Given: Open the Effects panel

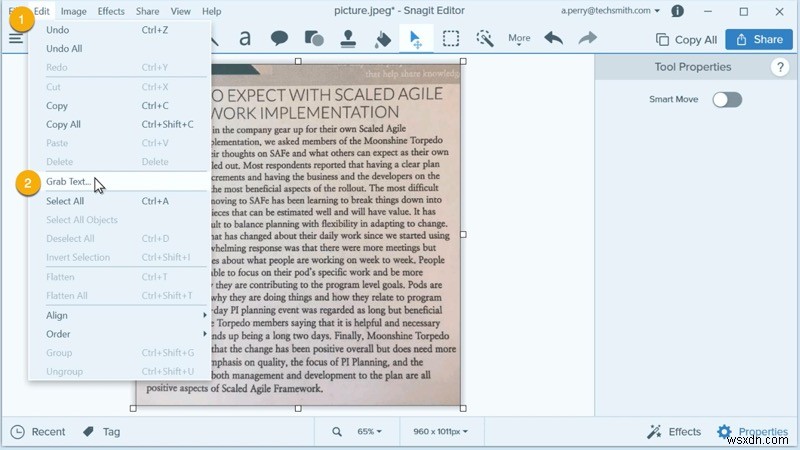Looking at the screenshot, I should [674, 432].
